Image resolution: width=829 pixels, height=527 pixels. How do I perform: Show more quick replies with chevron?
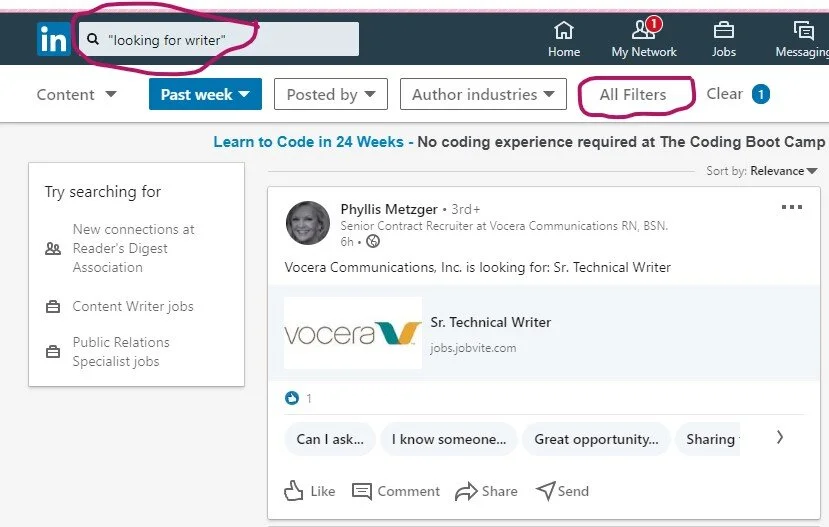[780, 437]
